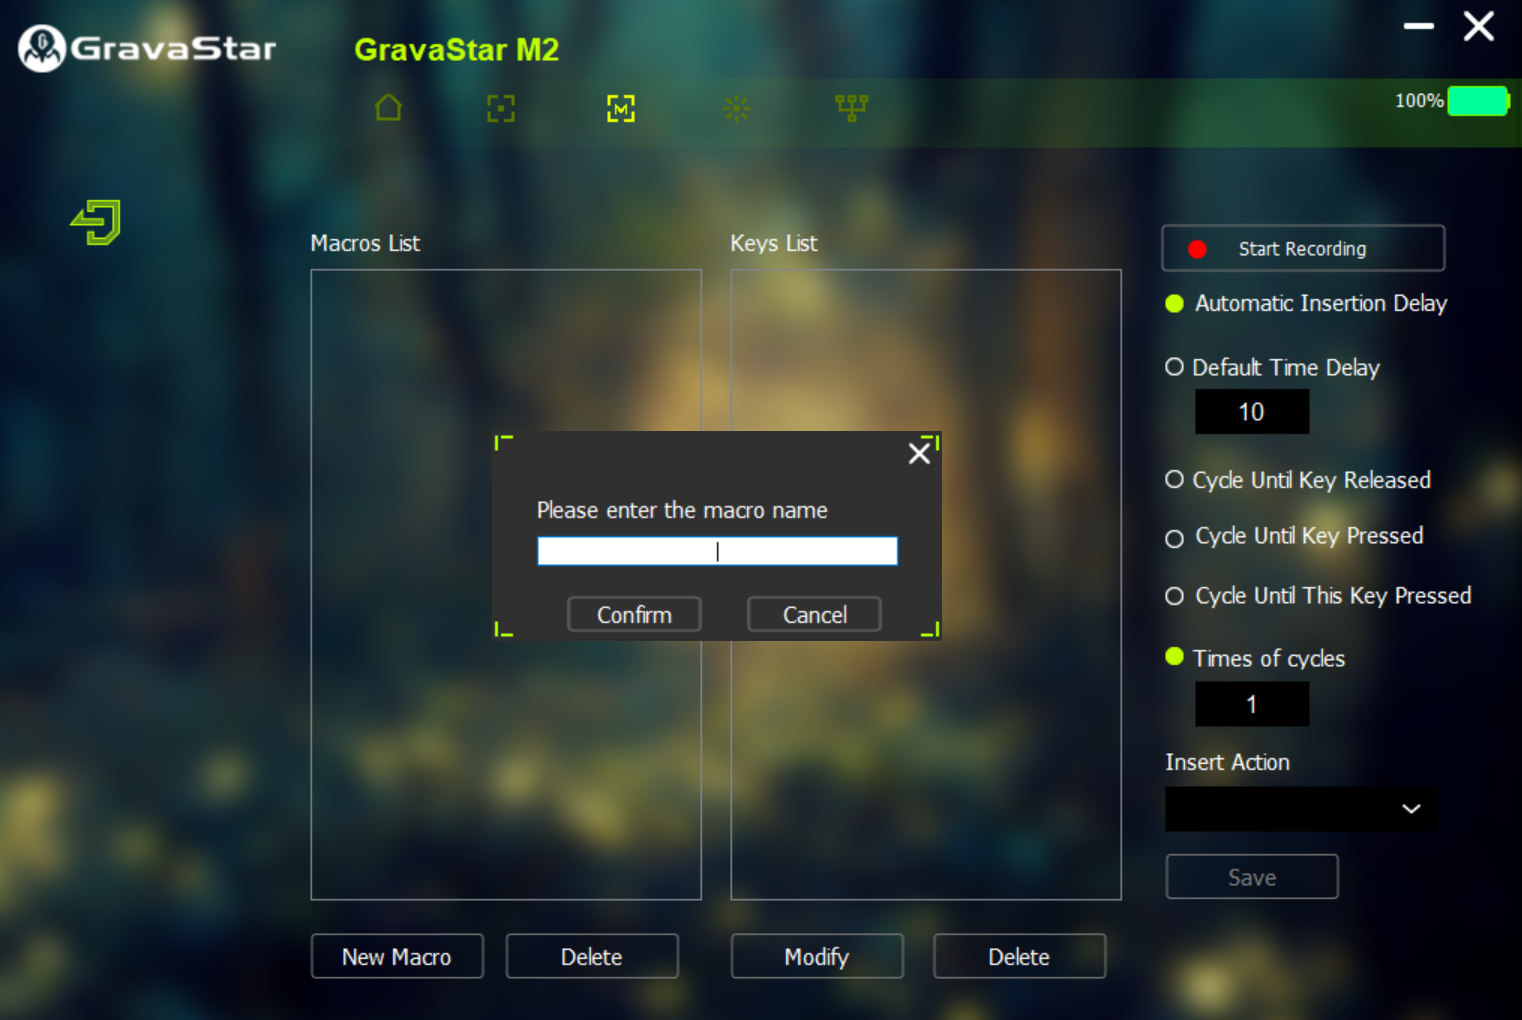Click the red recording dot icon
This screenshot has height=1020, width=1522.
point(1197,249)
